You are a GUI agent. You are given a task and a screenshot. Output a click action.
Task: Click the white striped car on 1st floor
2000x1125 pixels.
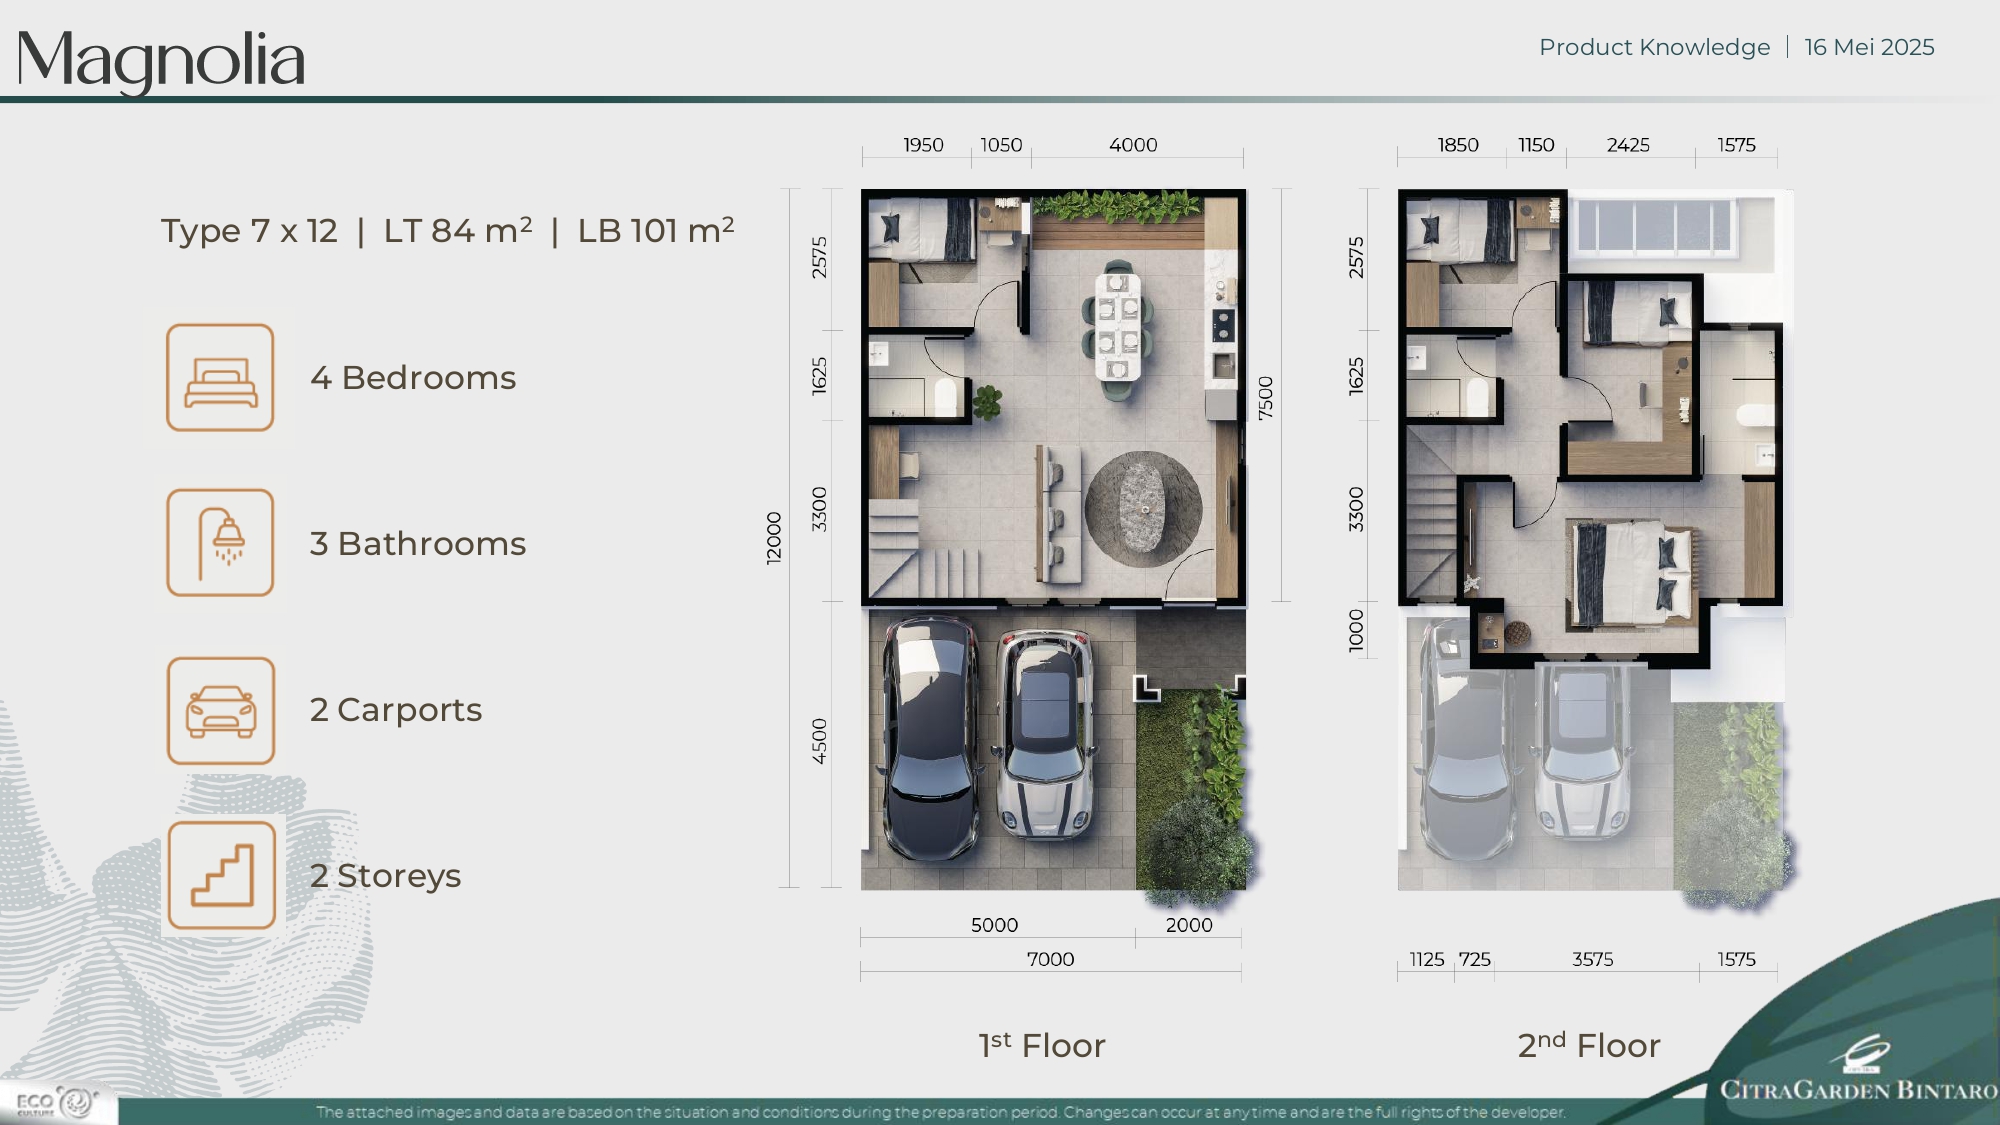1045,735
